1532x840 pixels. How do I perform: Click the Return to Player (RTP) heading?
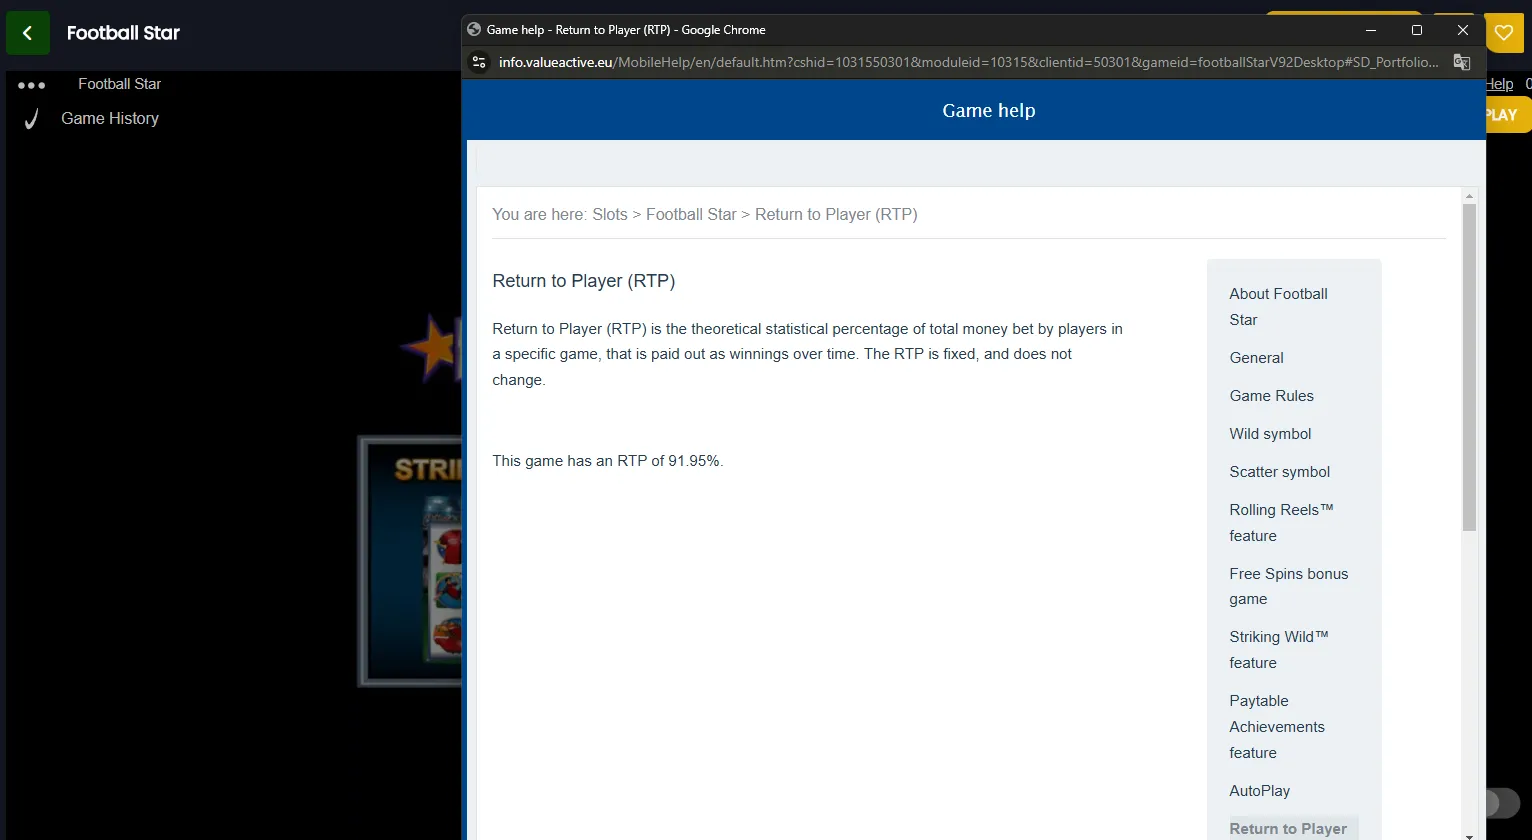(584, 281)
